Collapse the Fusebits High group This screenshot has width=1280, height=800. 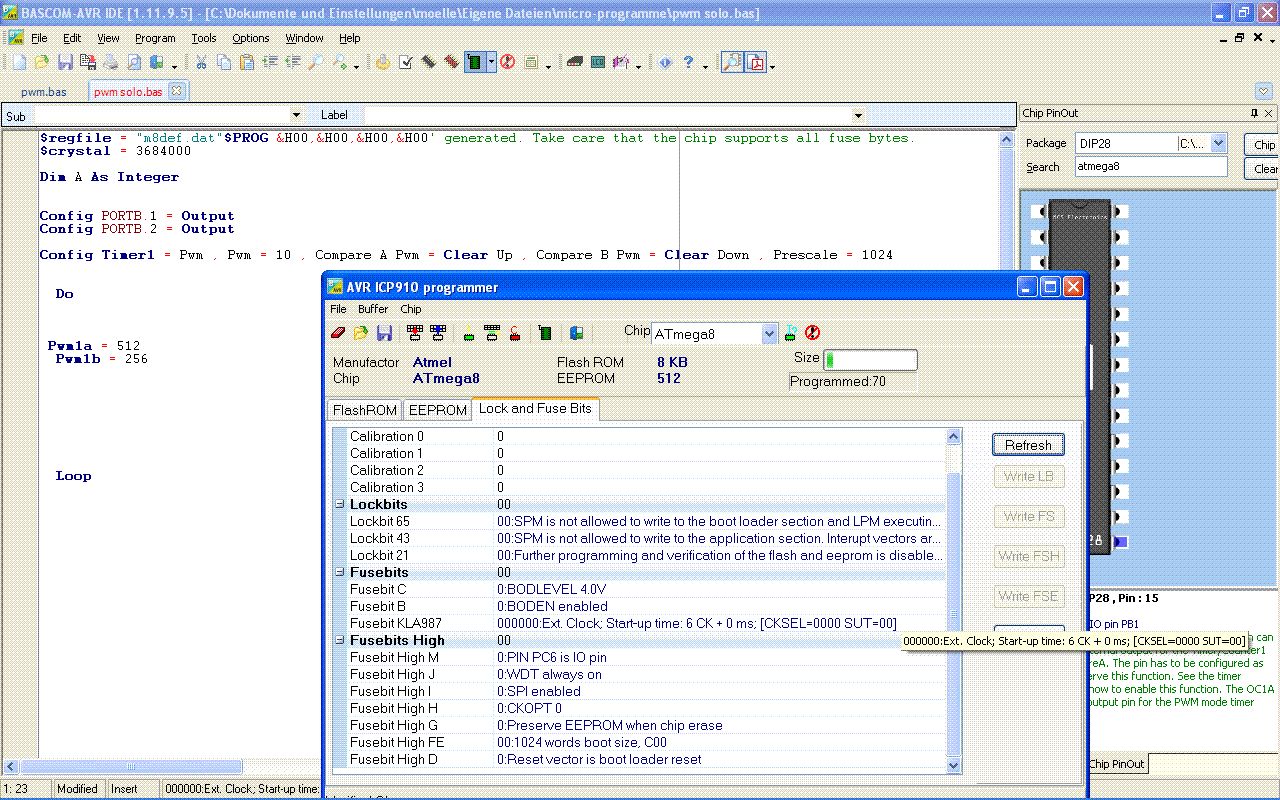[340, 641]
